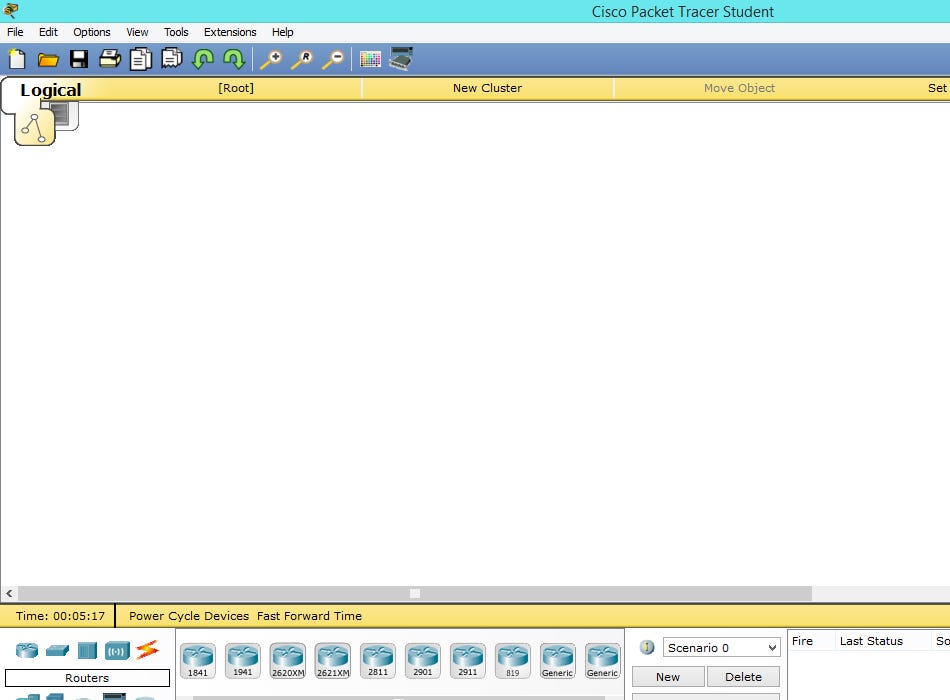Pick the 2811 router

point(377,661)
